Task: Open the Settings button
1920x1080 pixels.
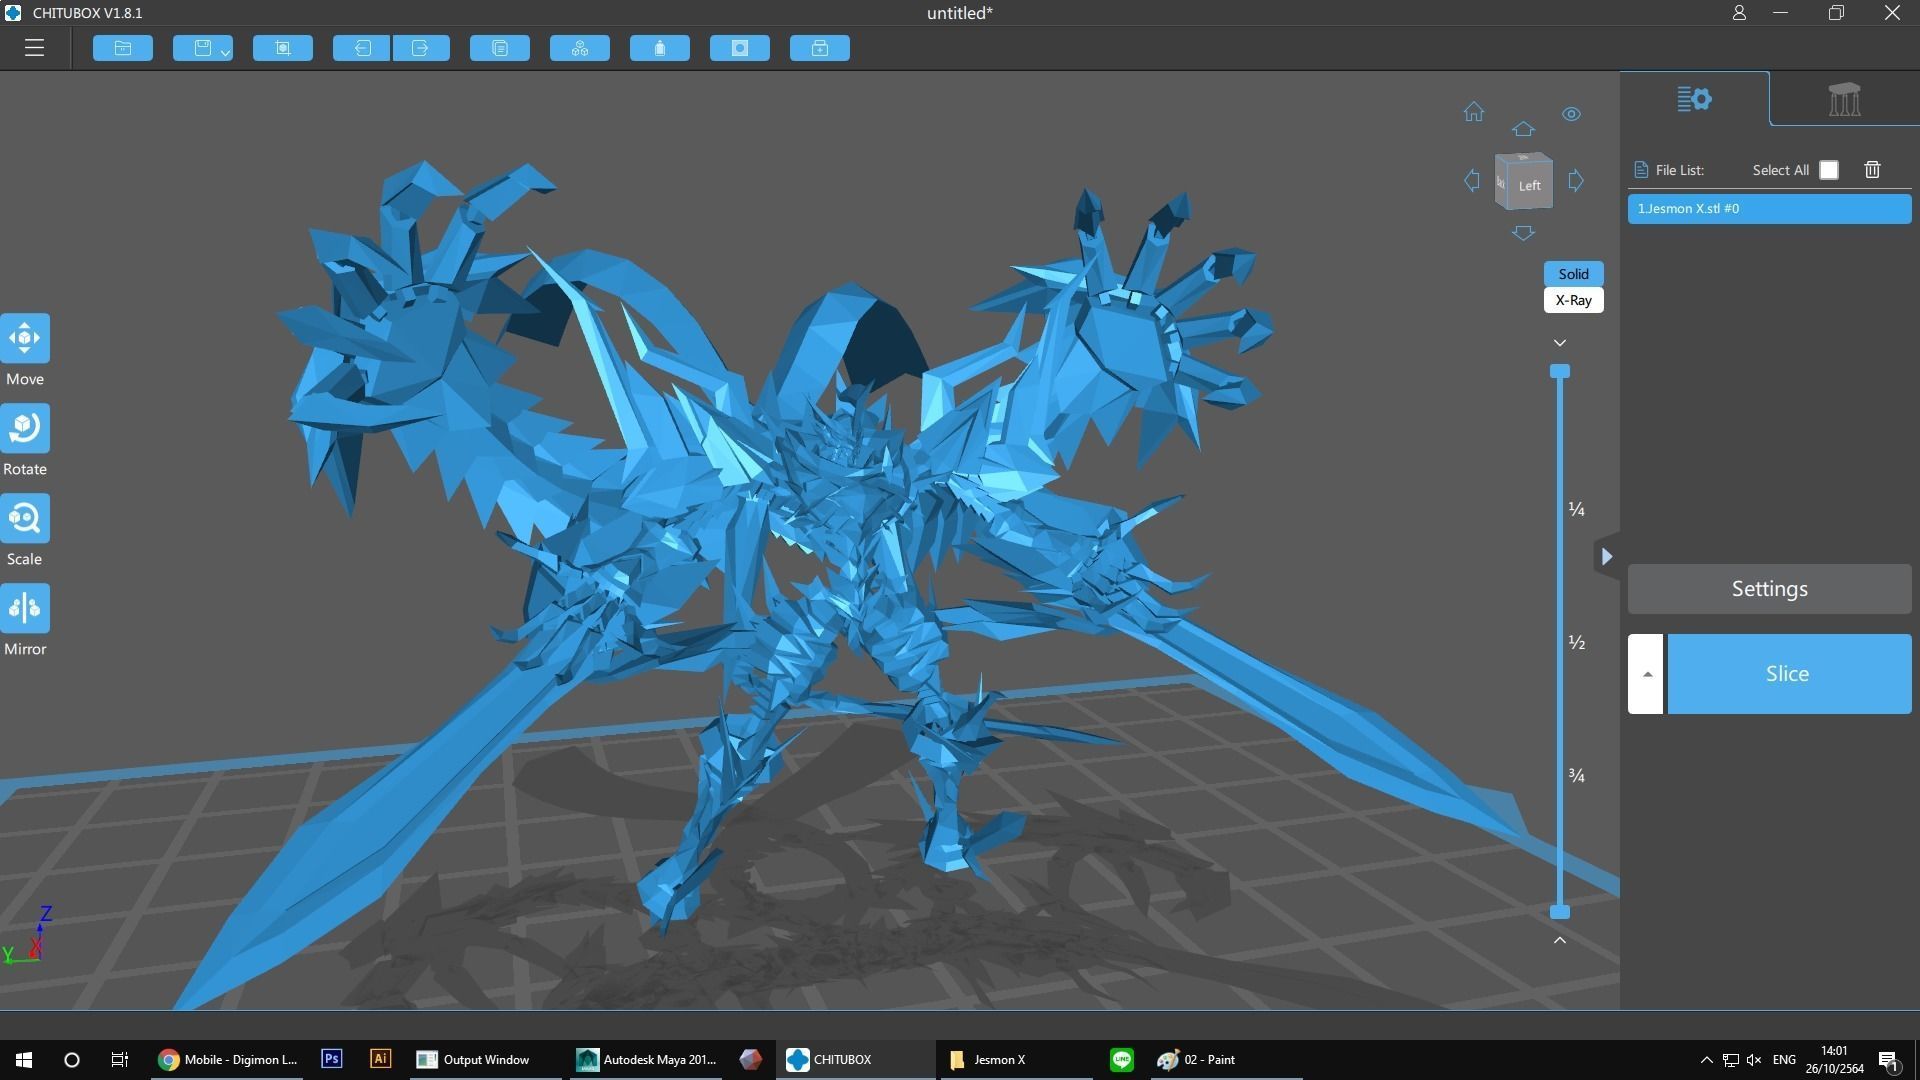Action: point(1769,589)
